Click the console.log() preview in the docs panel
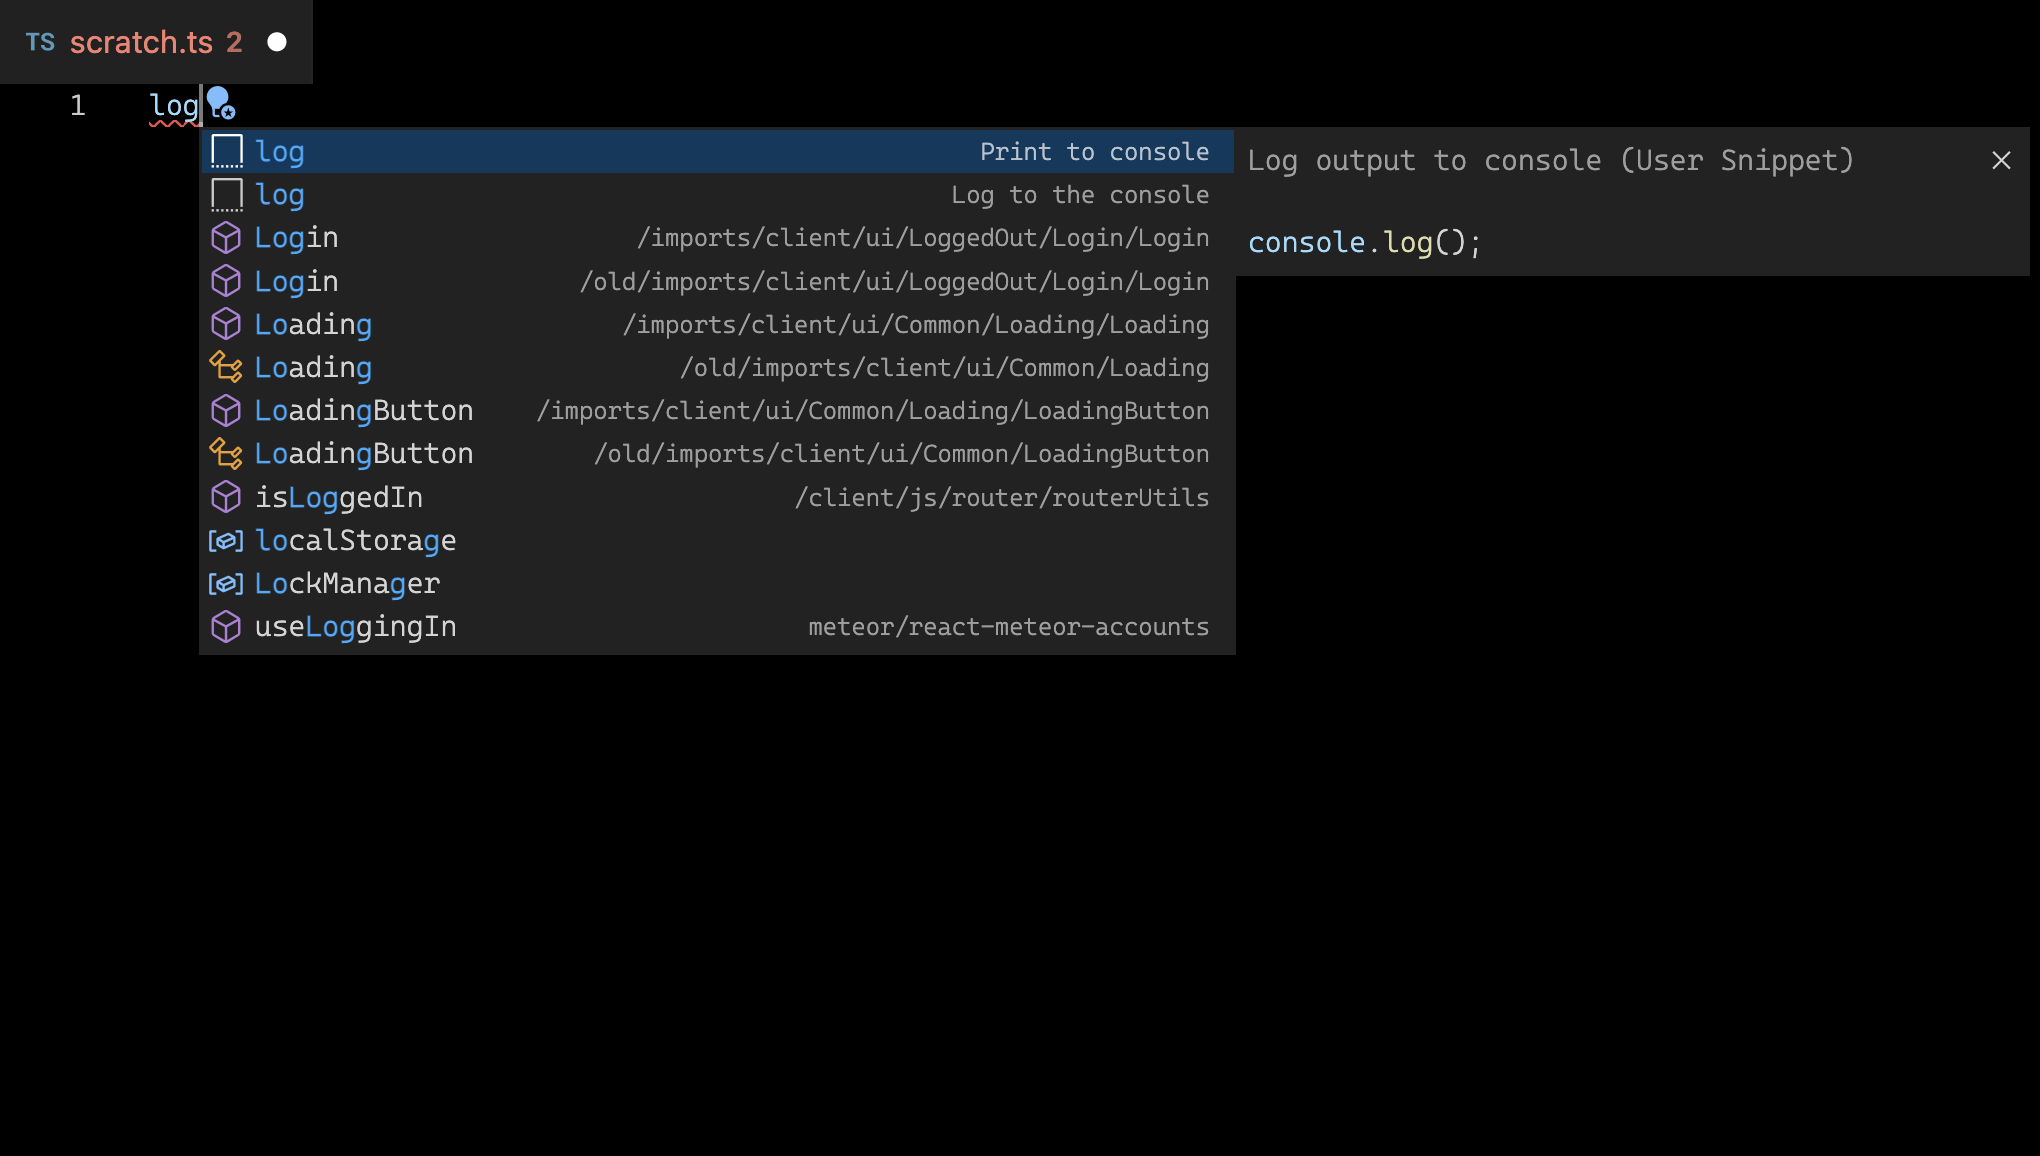2040x1156 pixels. (1365, 241)
